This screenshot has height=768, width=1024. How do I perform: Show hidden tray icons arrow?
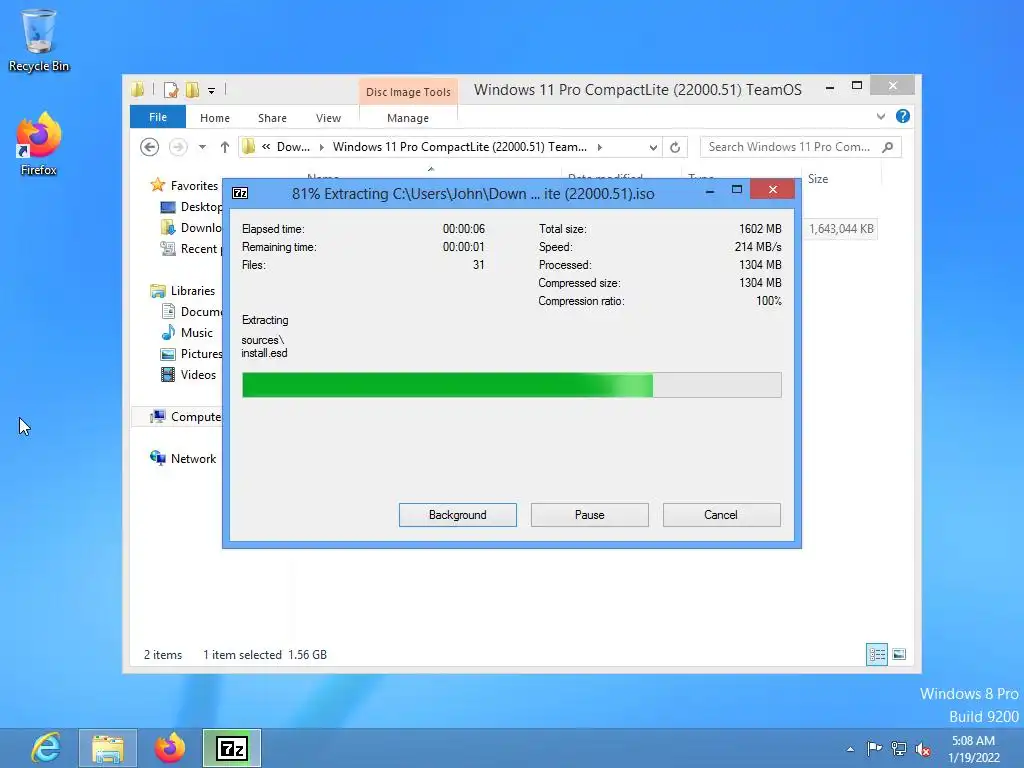click(850, 749)
